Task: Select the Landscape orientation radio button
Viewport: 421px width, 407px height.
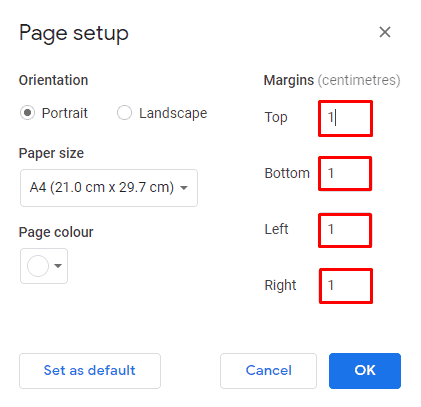Action: 124,113
